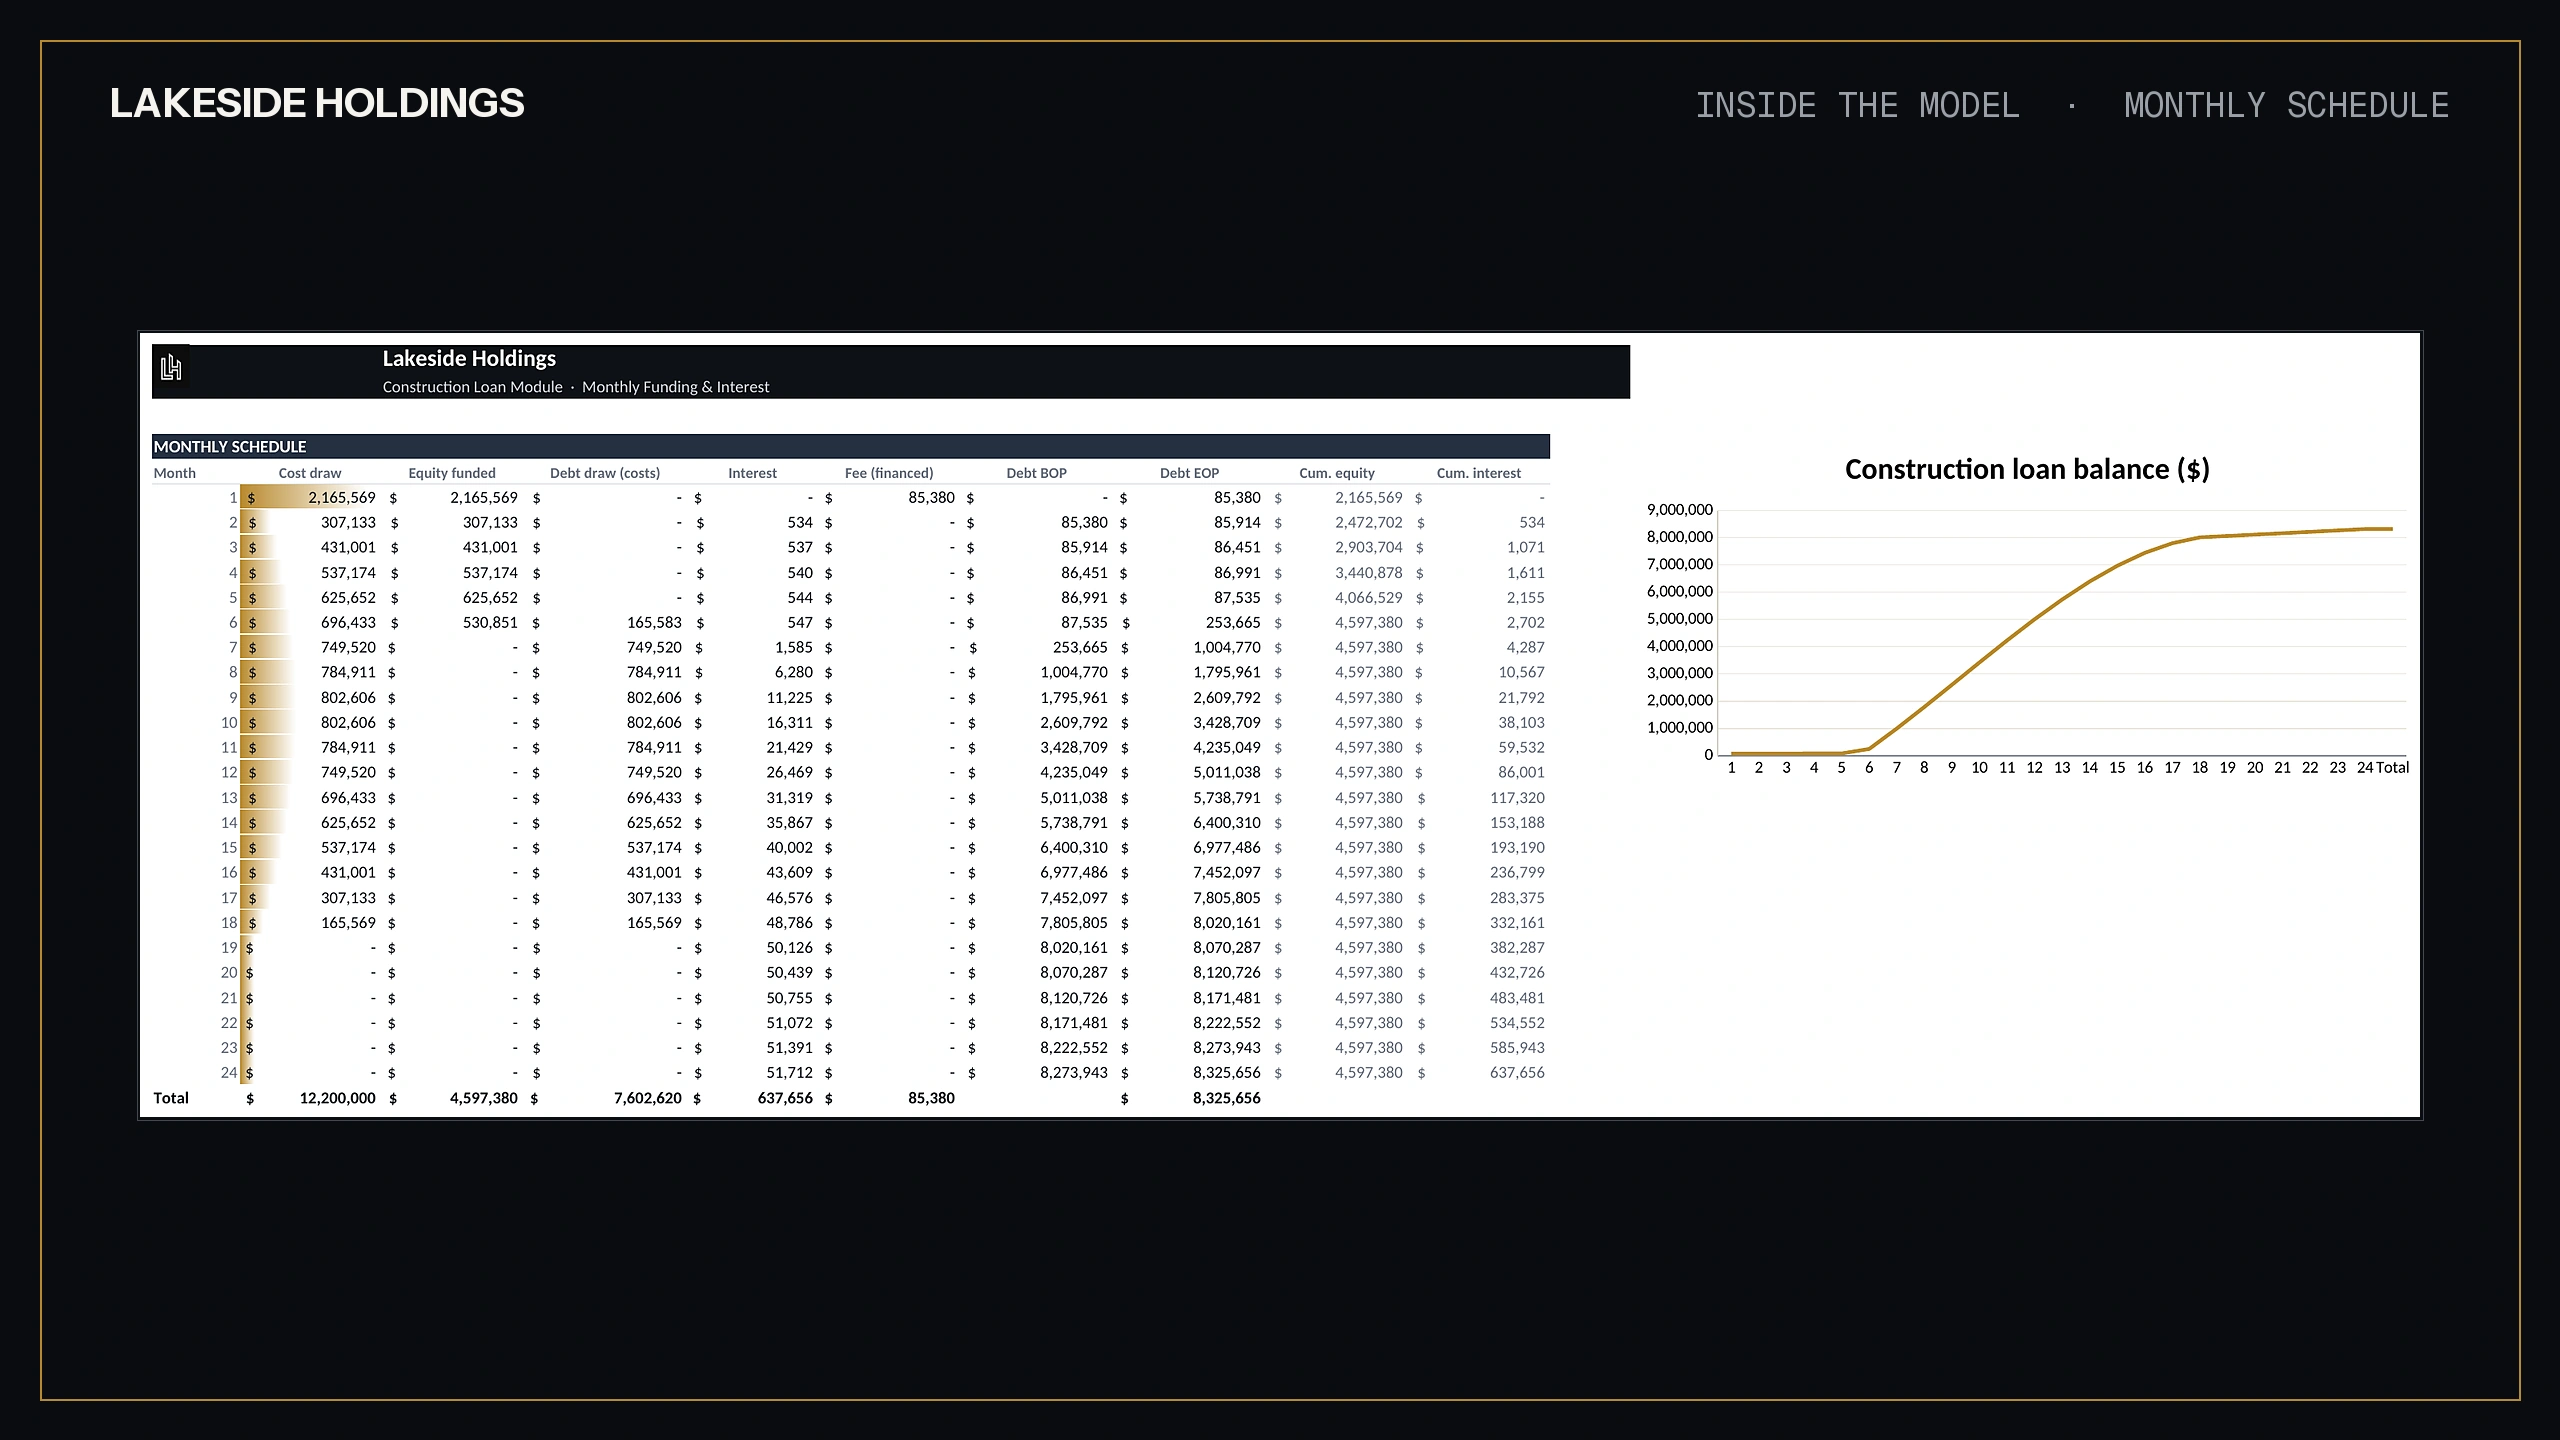
Task: Click the month 6 debt draw value 165,583
Action: click(654, 623)
